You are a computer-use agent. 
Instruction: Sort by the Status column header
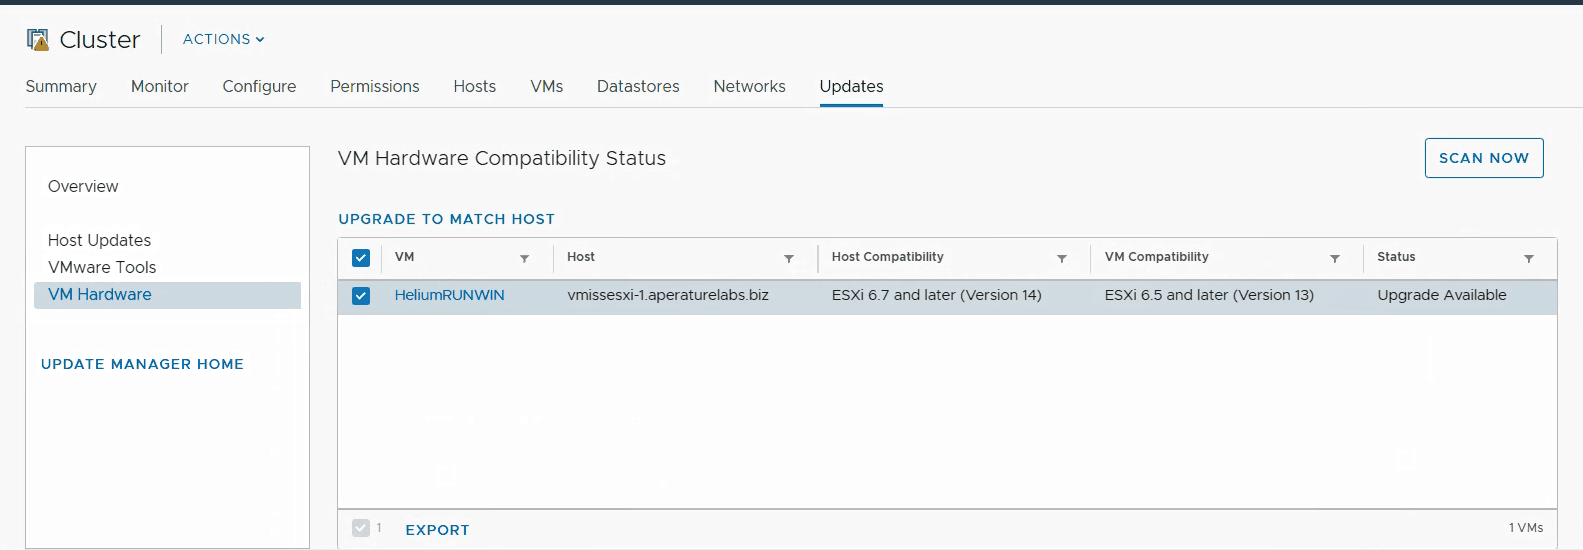point(1396,257)
